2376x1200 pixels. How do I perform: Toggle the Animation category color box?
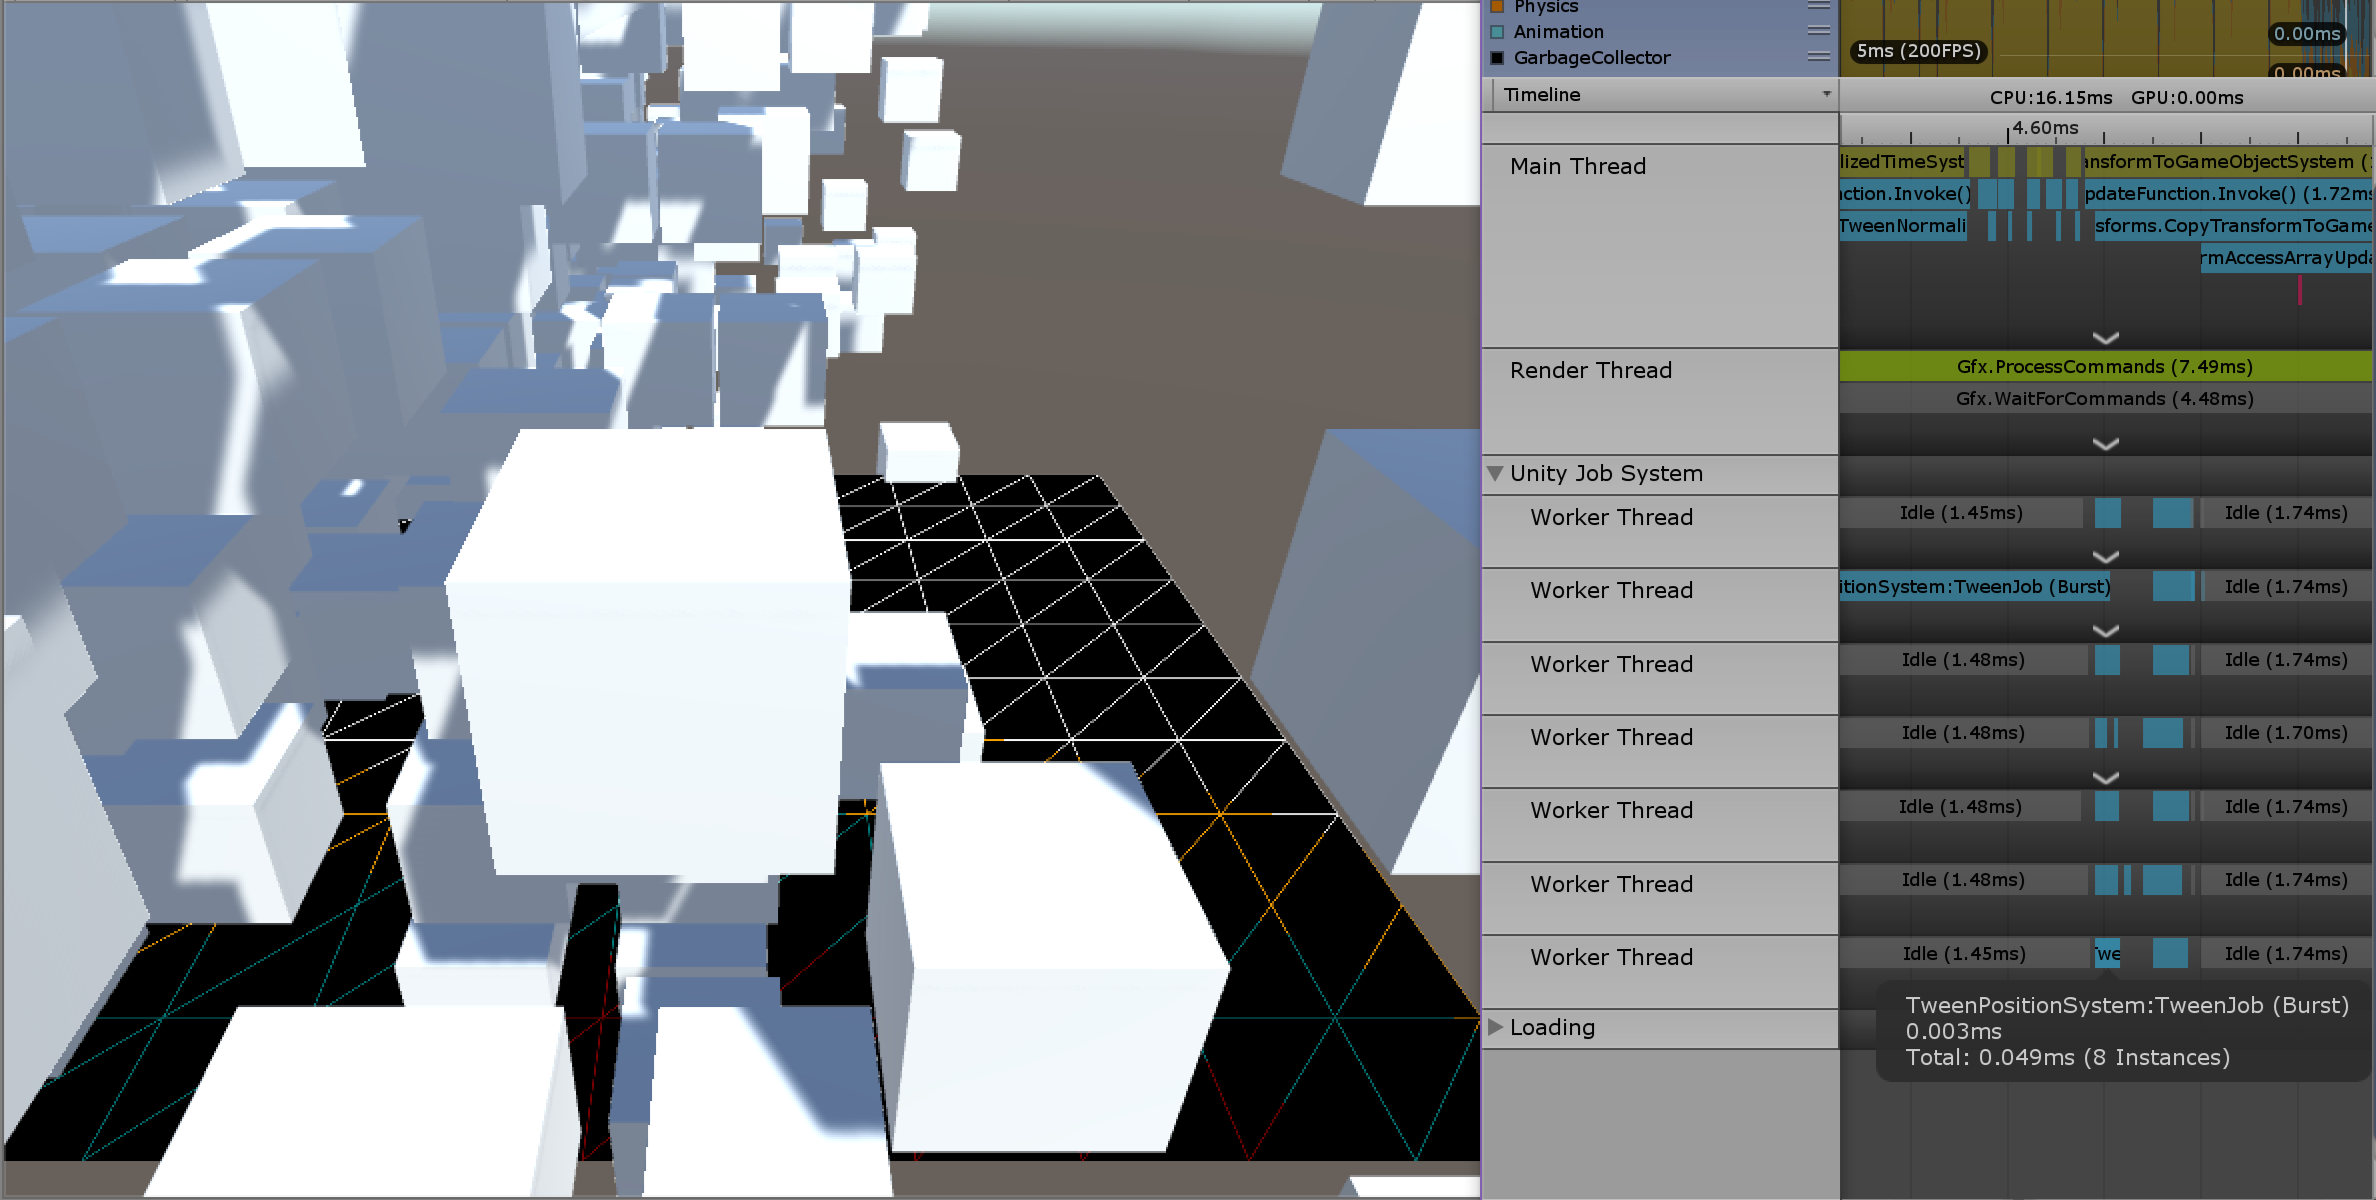coord(1497,32)
